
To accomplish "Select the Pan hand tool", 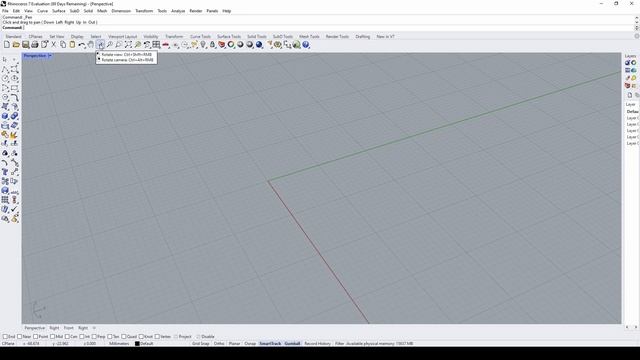I will point(91,45).
